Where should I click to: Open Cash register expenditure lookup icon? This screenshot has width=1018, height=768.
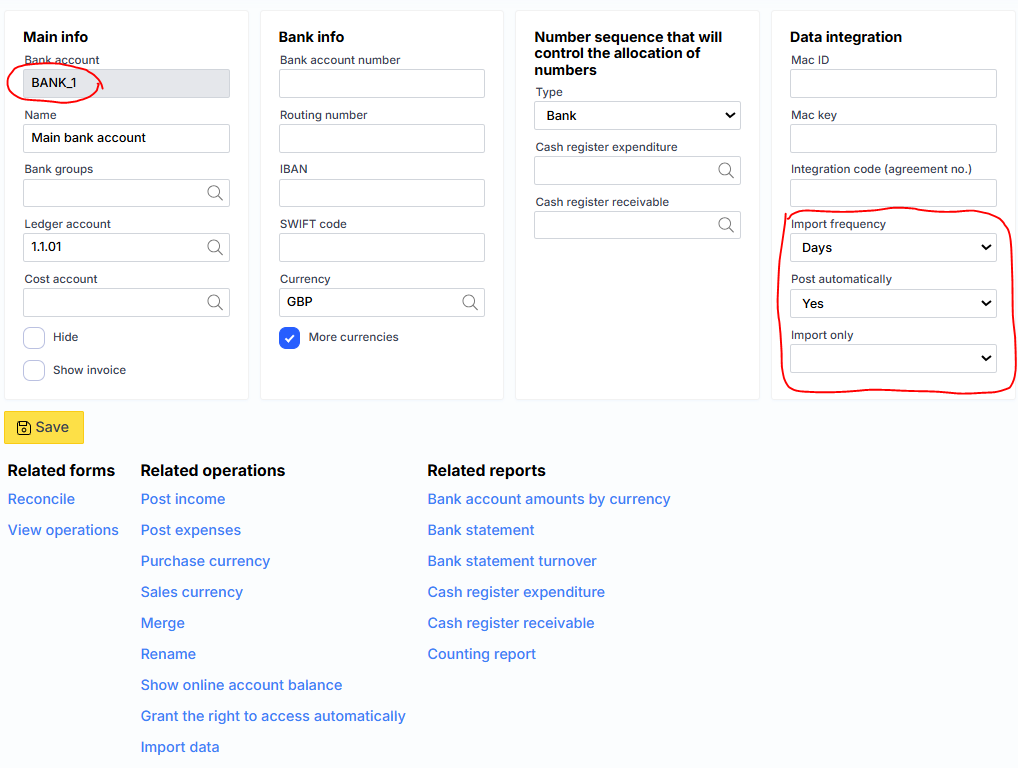click(x=726, y=171)
